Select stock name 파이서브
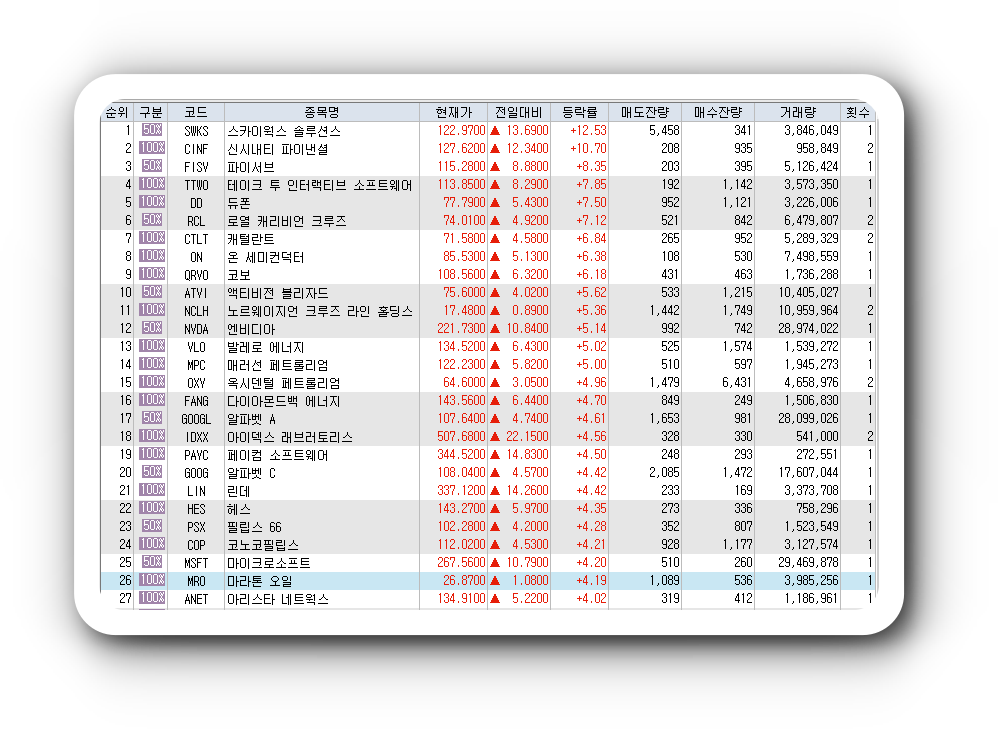The image size is (998, 729). [251, 167]
